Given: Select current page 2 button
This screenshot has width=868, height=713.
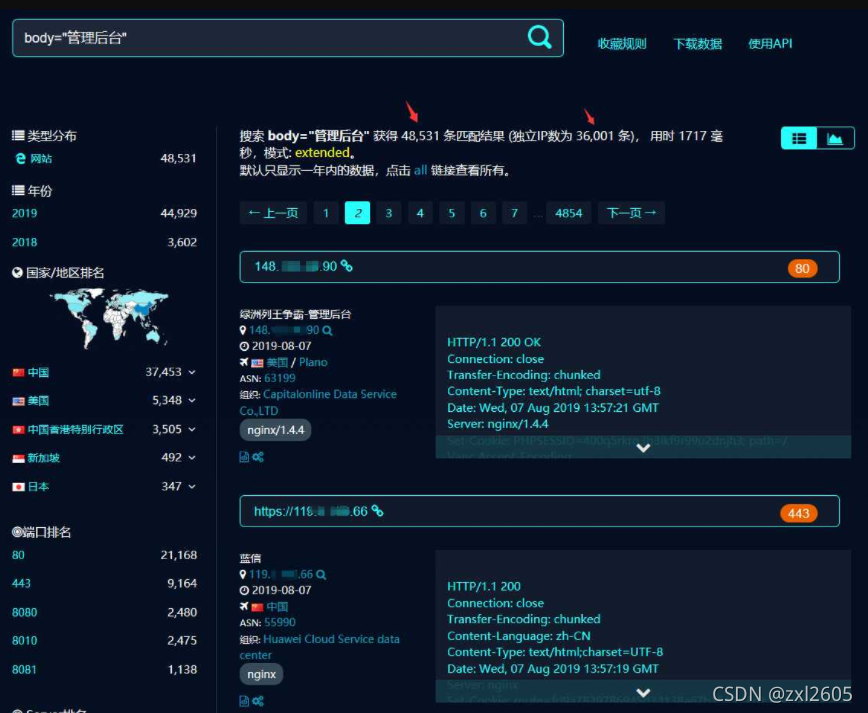Looking at the screenshot, I should 358,213.
